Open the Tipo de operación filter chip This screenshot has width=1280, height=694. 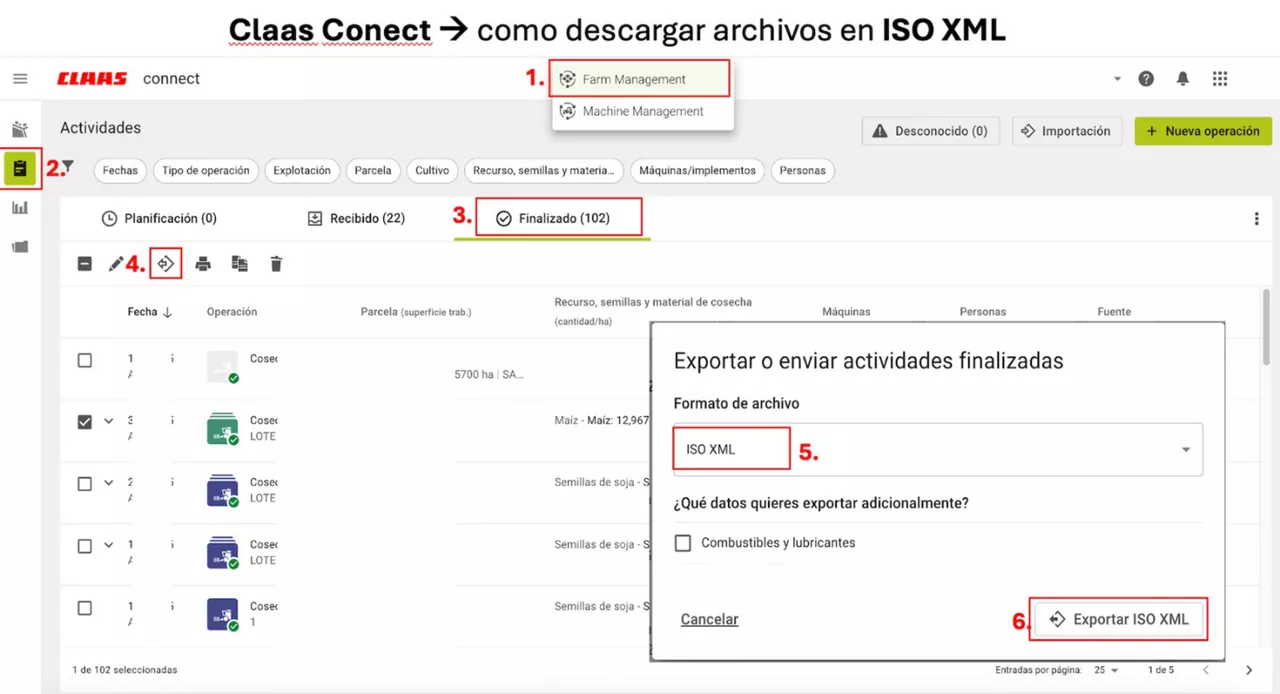206,171
